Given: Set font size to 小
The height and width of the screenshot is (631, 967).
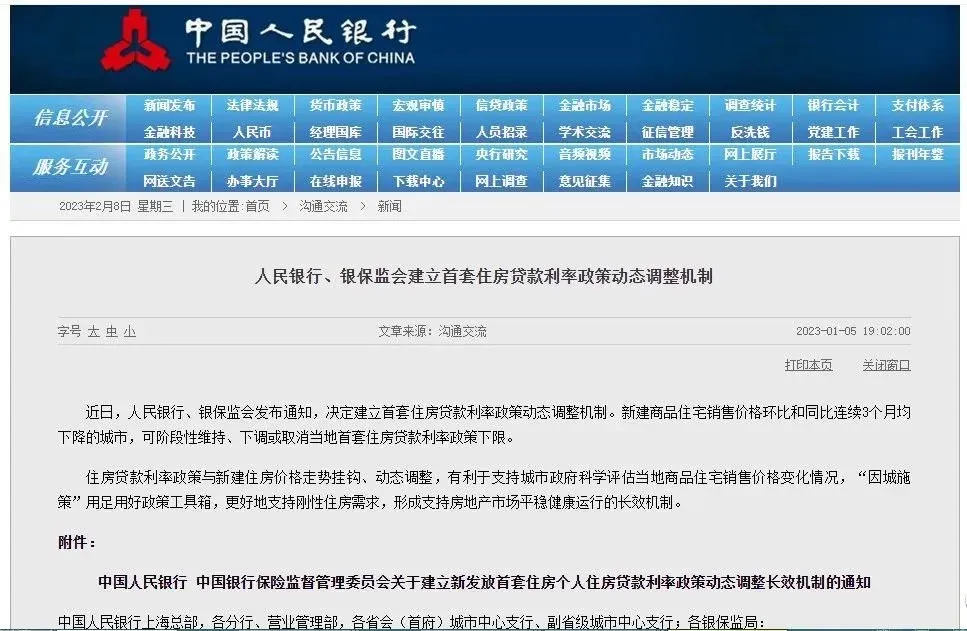Looking at the screenshot, I should [x=130, y=332].
